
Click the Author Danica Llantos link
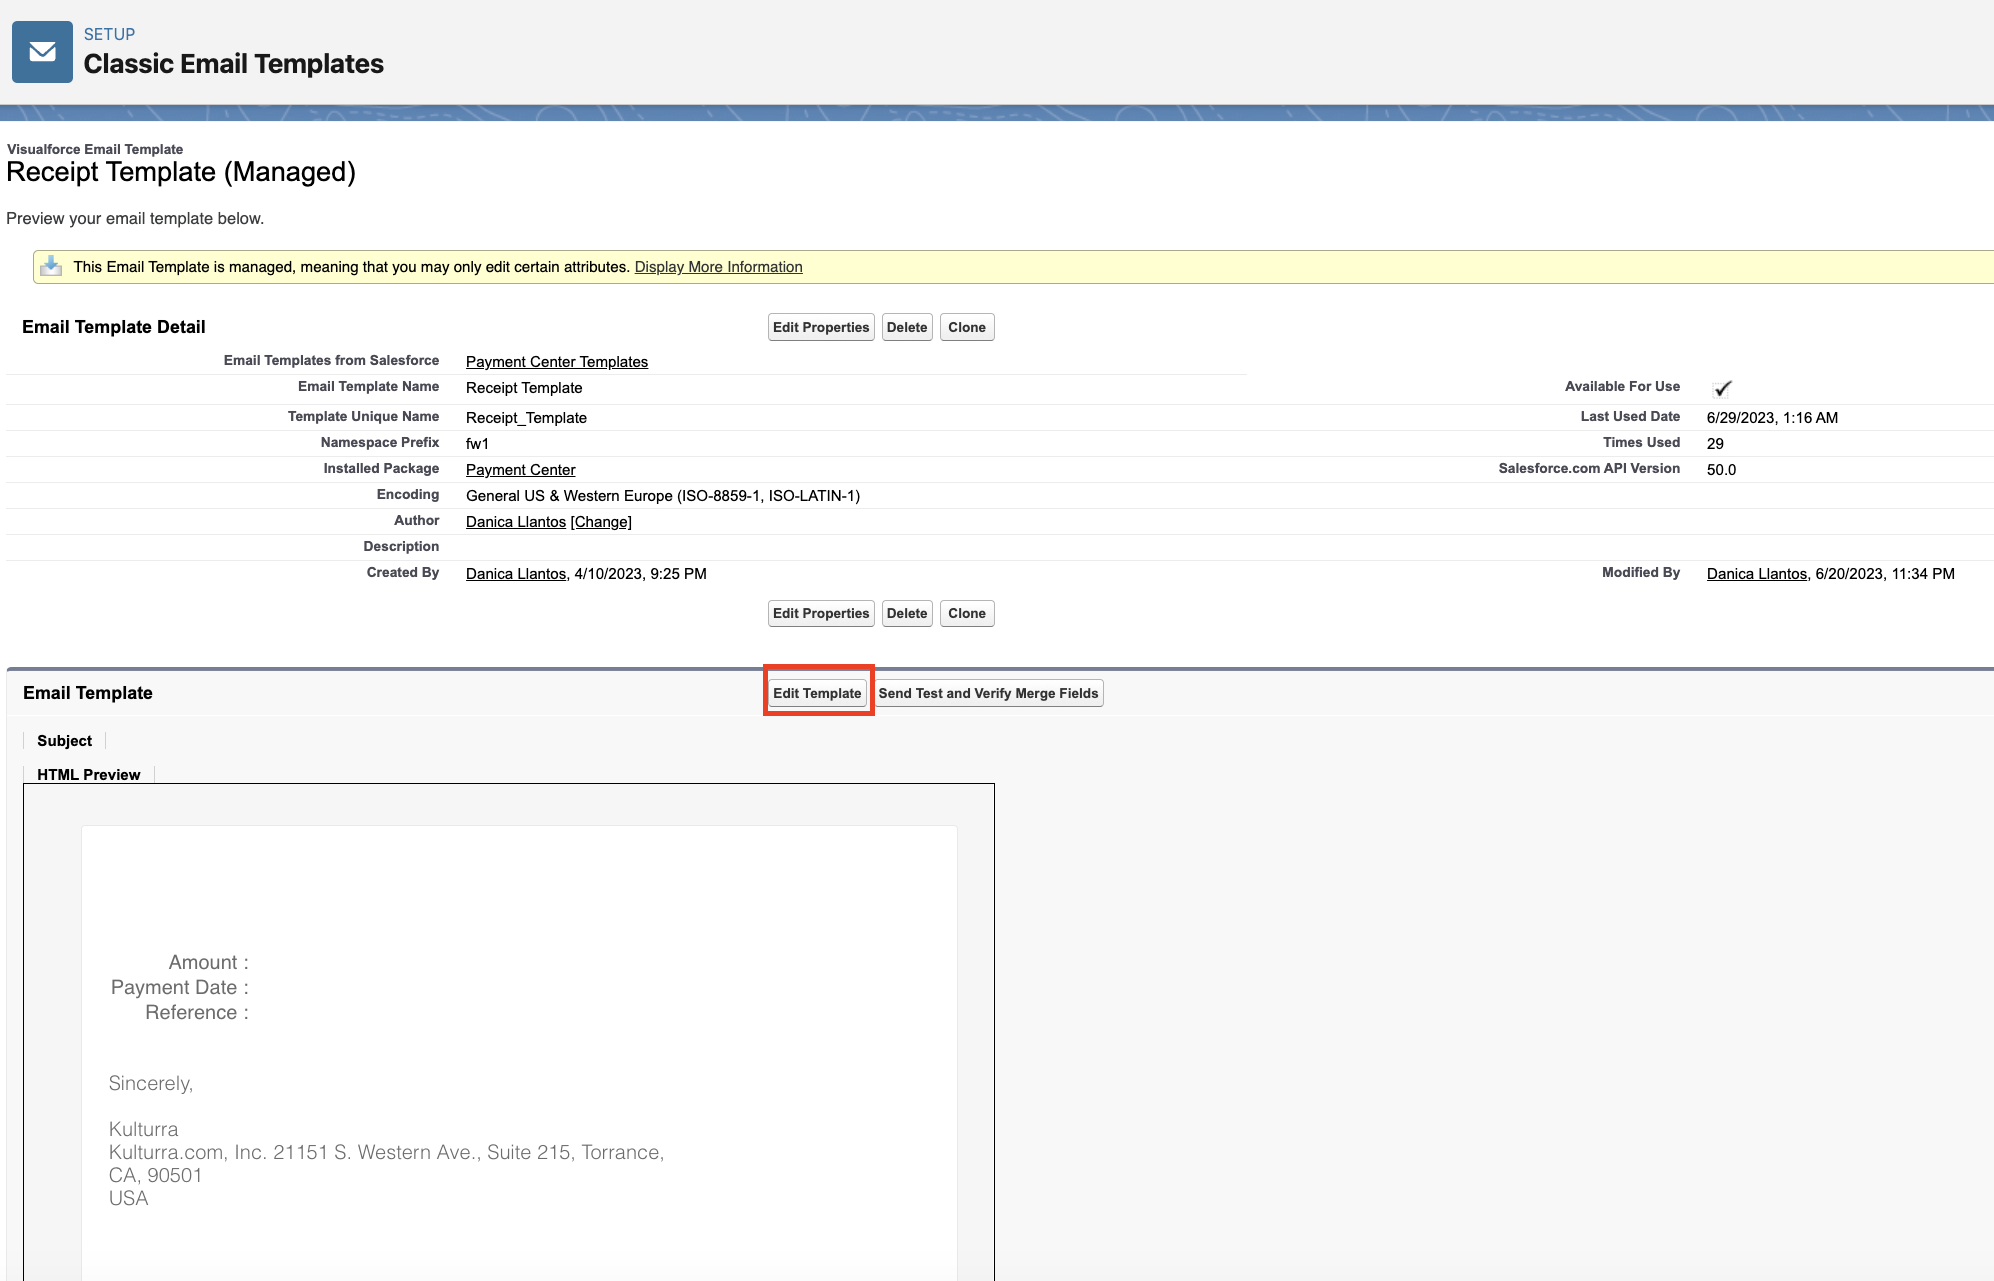[515, 522]
